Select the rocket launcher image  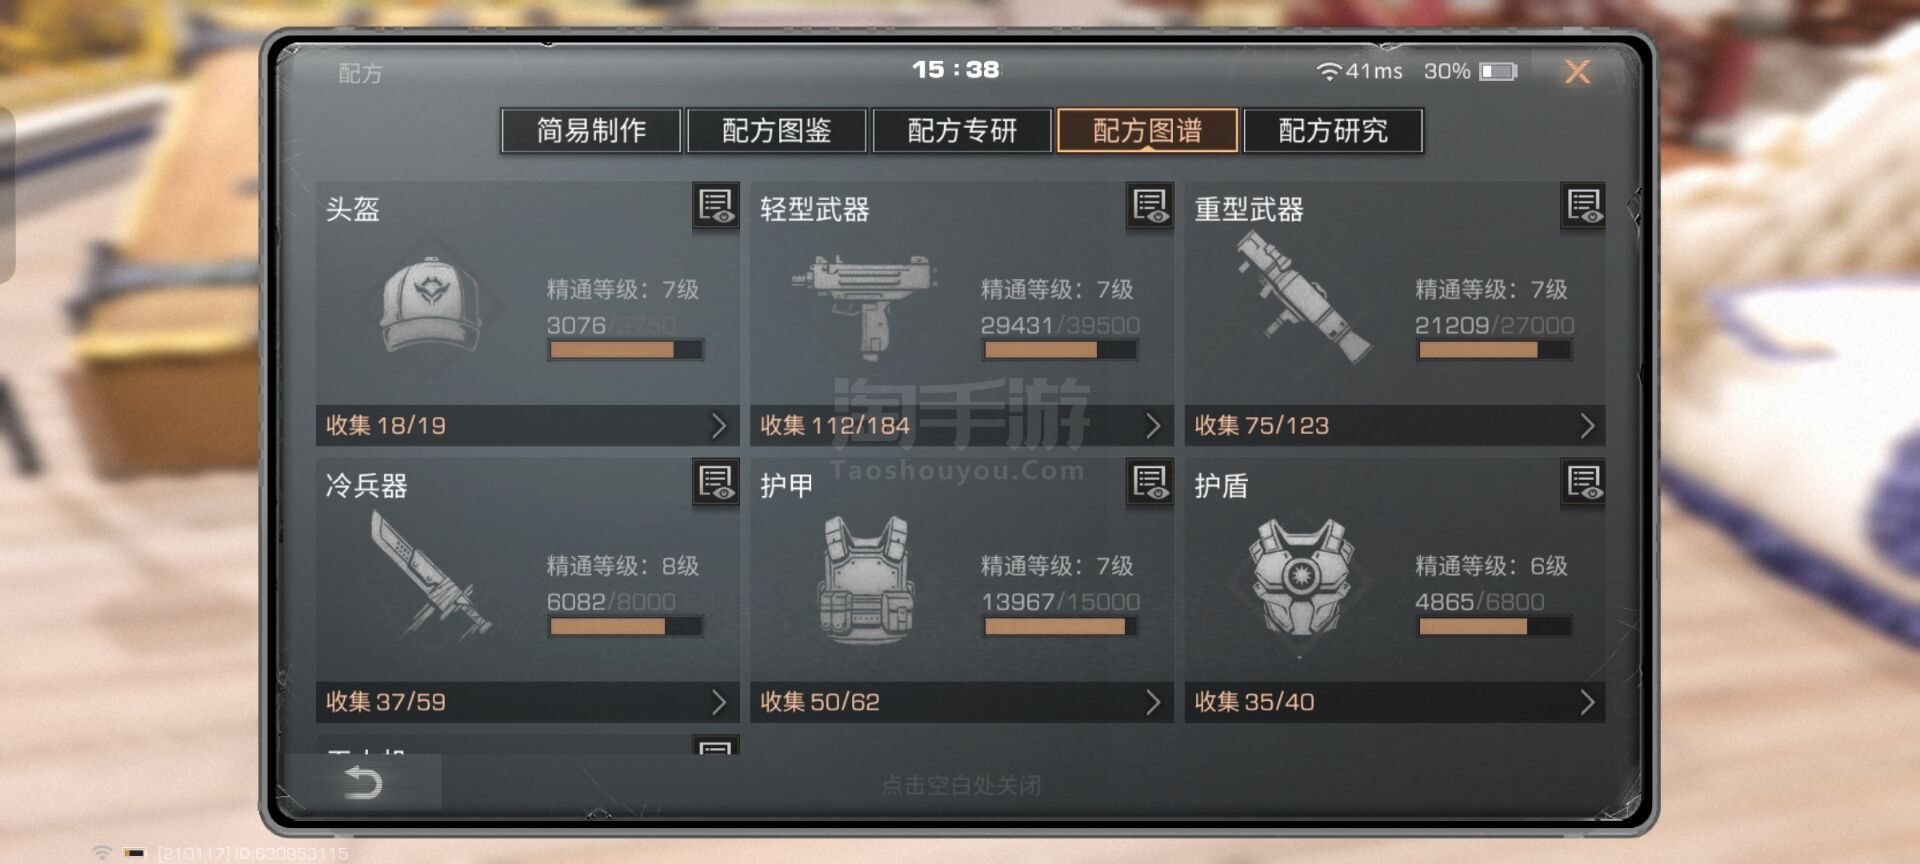1302,298
